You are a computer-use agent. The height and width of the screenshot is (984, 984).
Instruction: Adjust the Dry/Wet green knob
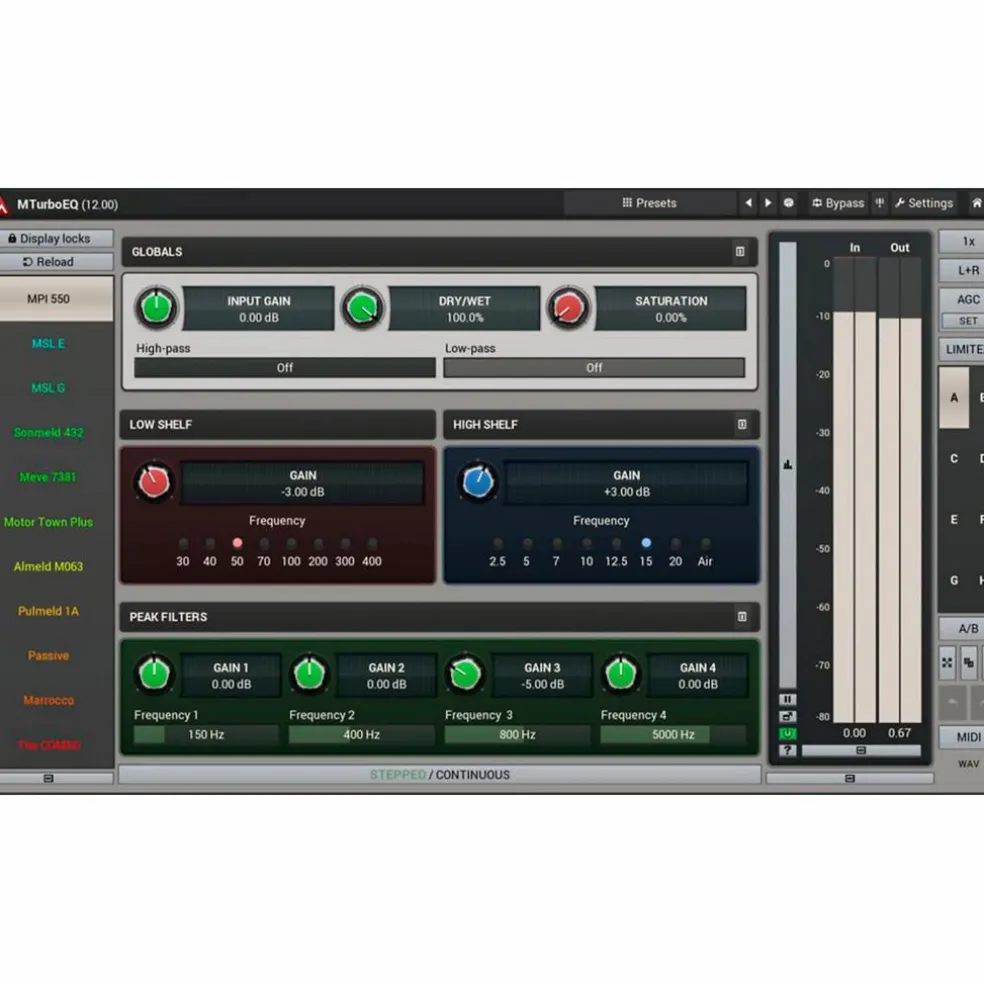(362, 308)
